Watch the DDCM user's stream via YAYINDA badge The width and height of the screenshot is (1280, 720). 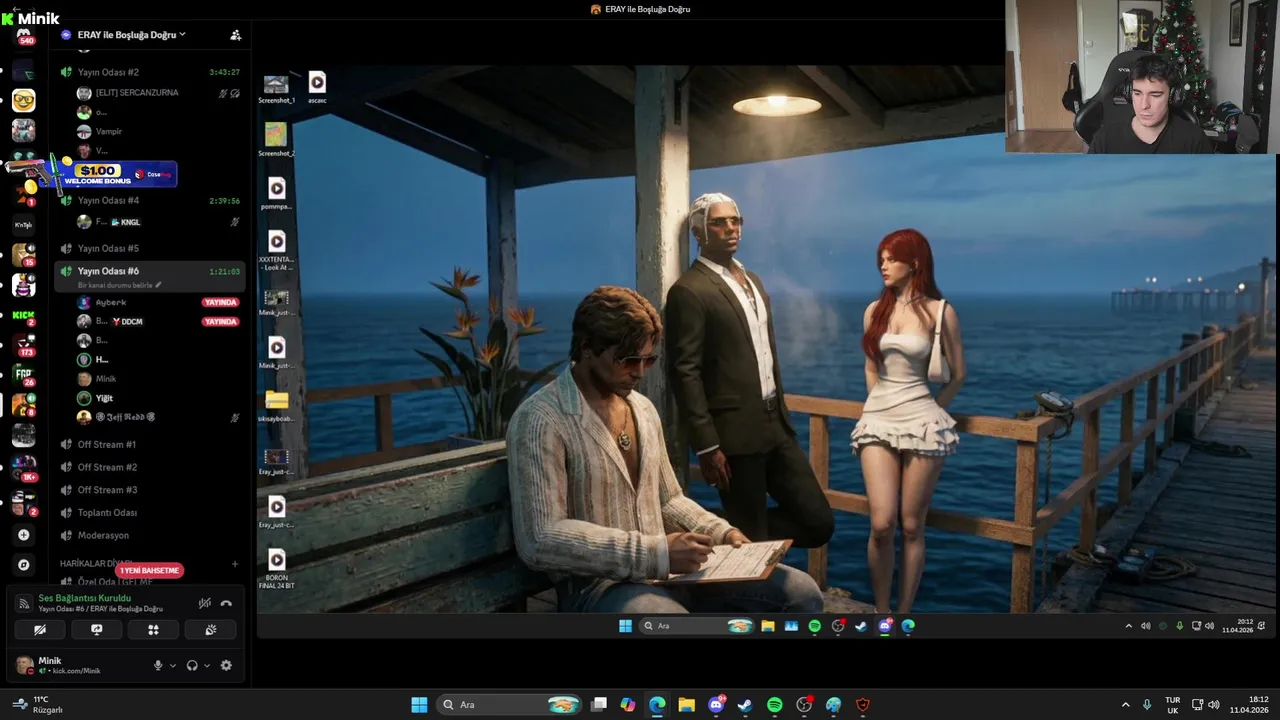220,321
